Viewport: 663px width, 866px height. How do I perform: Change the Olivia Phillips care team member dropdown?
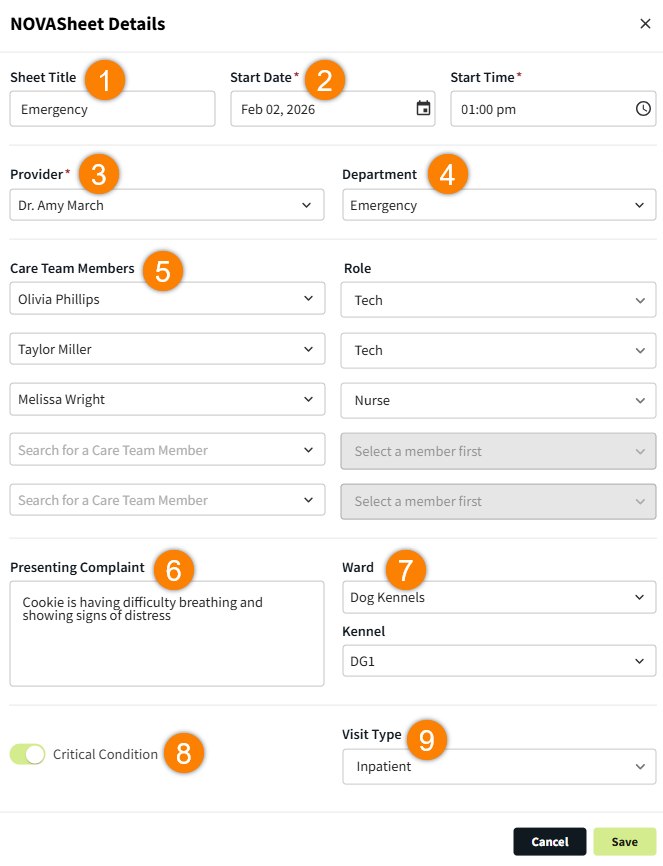167,299
